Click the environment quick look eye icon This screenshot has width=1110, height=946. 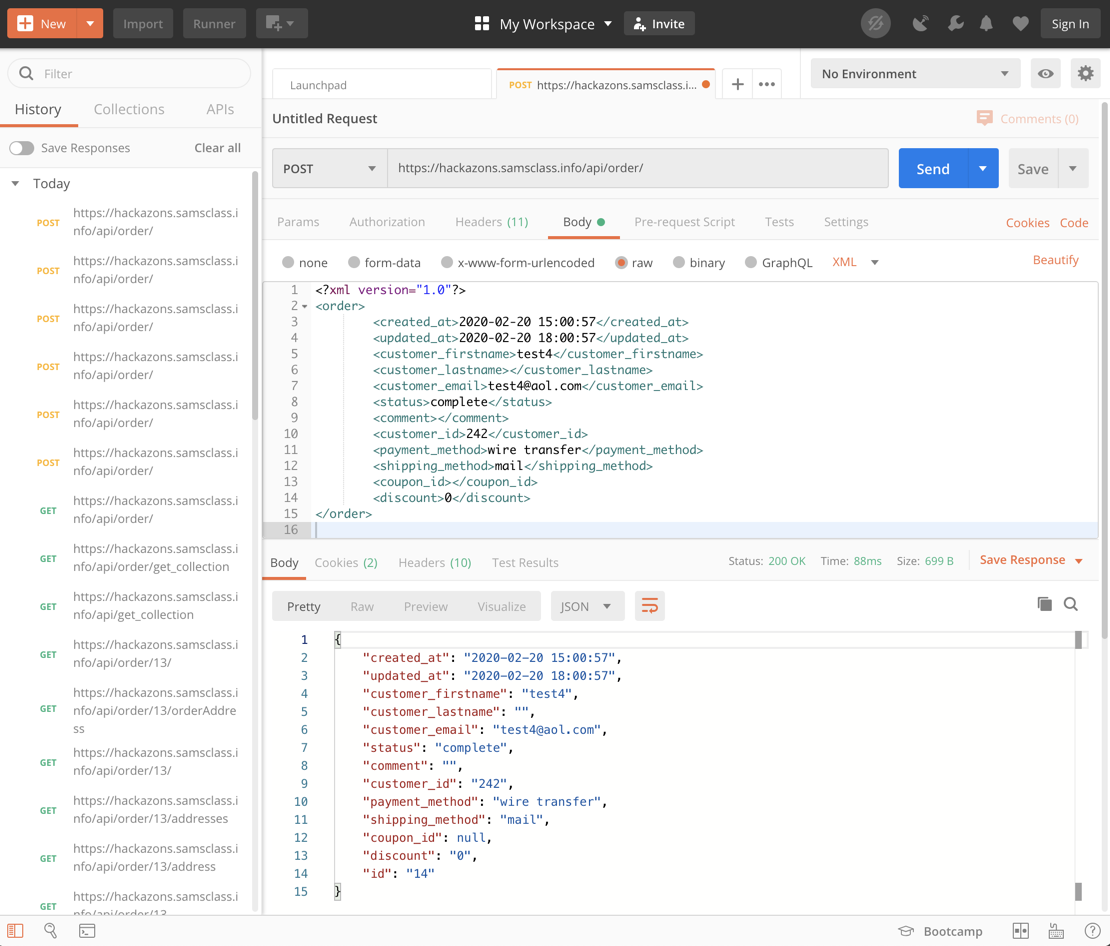pyautogui.click(x=1046, y=74)
